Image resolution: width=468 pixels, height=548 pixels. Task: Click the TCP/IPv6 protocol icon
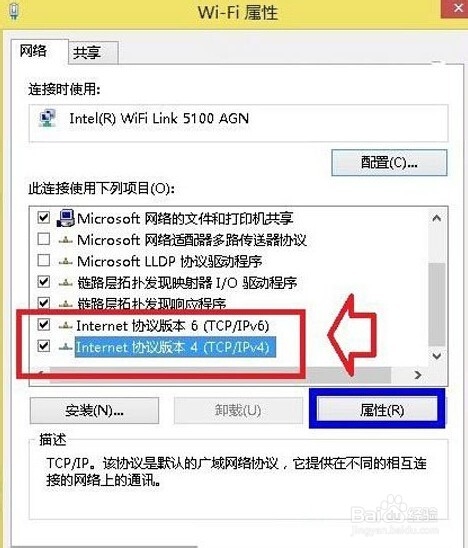click(x=65, y=326)
